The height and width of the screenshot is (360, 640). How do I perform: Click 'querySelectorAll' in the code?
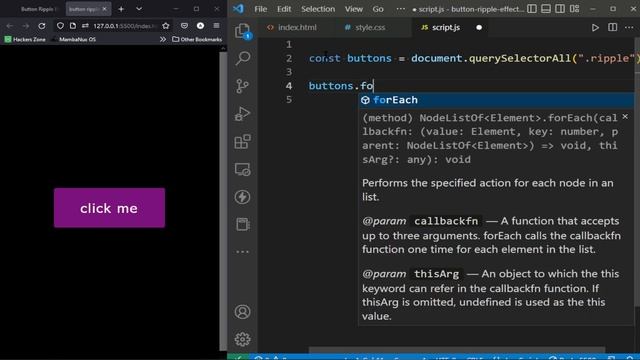pyautogui.click(x=520, y=58)
